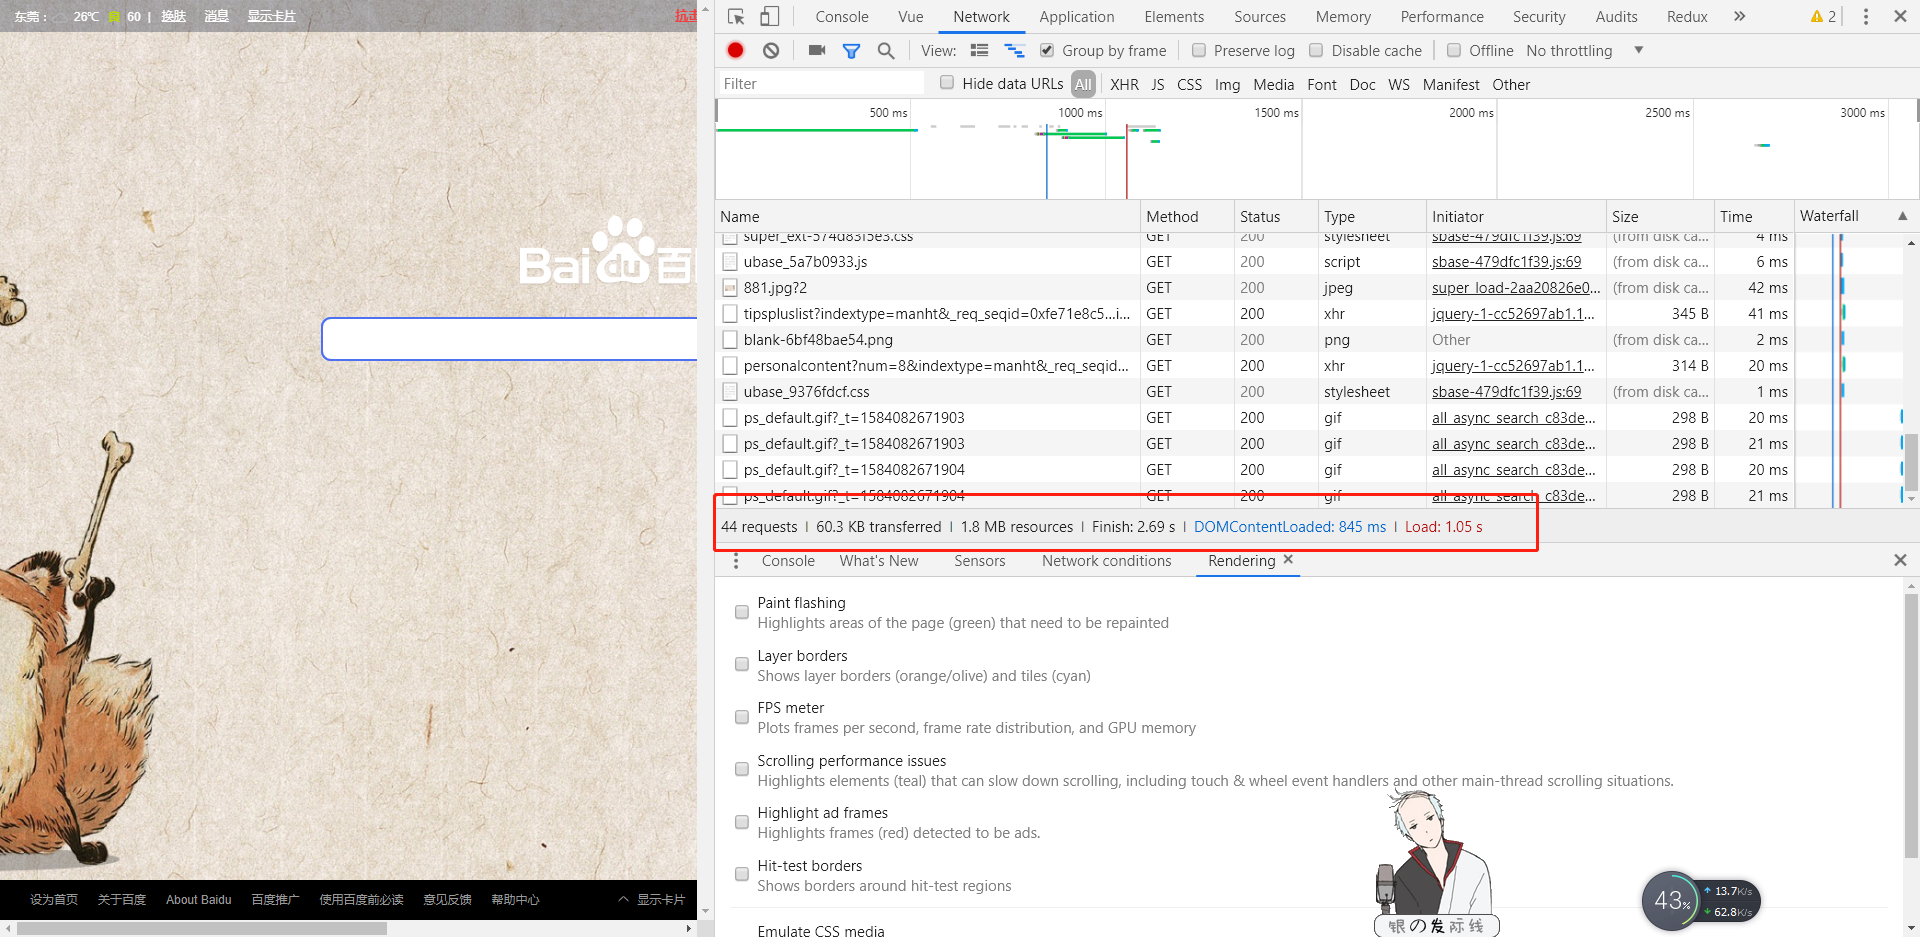Enable the Preserve log checkbox
This screenshot has width=1920, height=937.
[1198, 50]
